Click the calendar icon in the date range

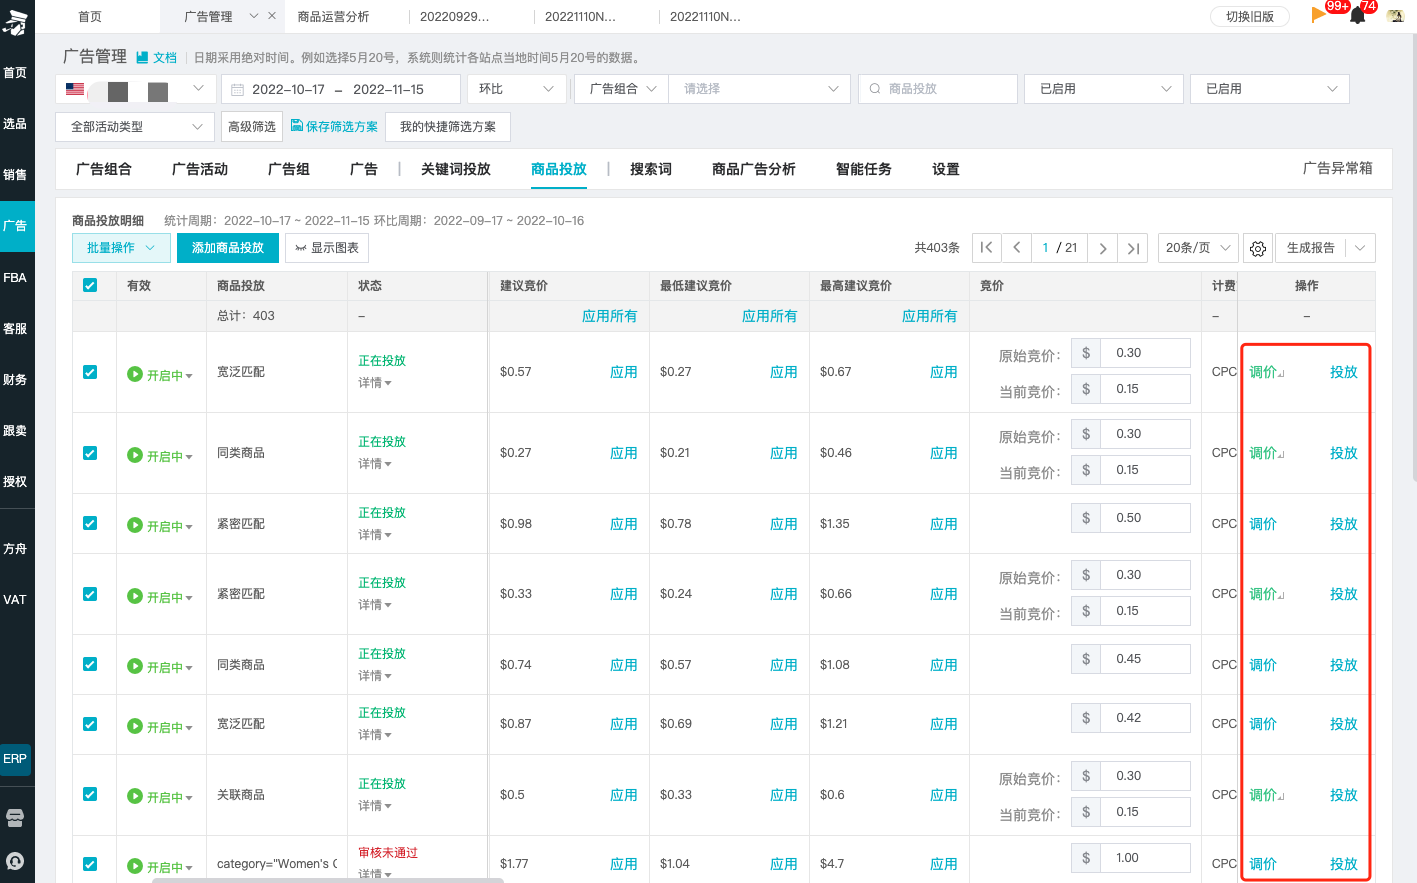coord(237,89)
